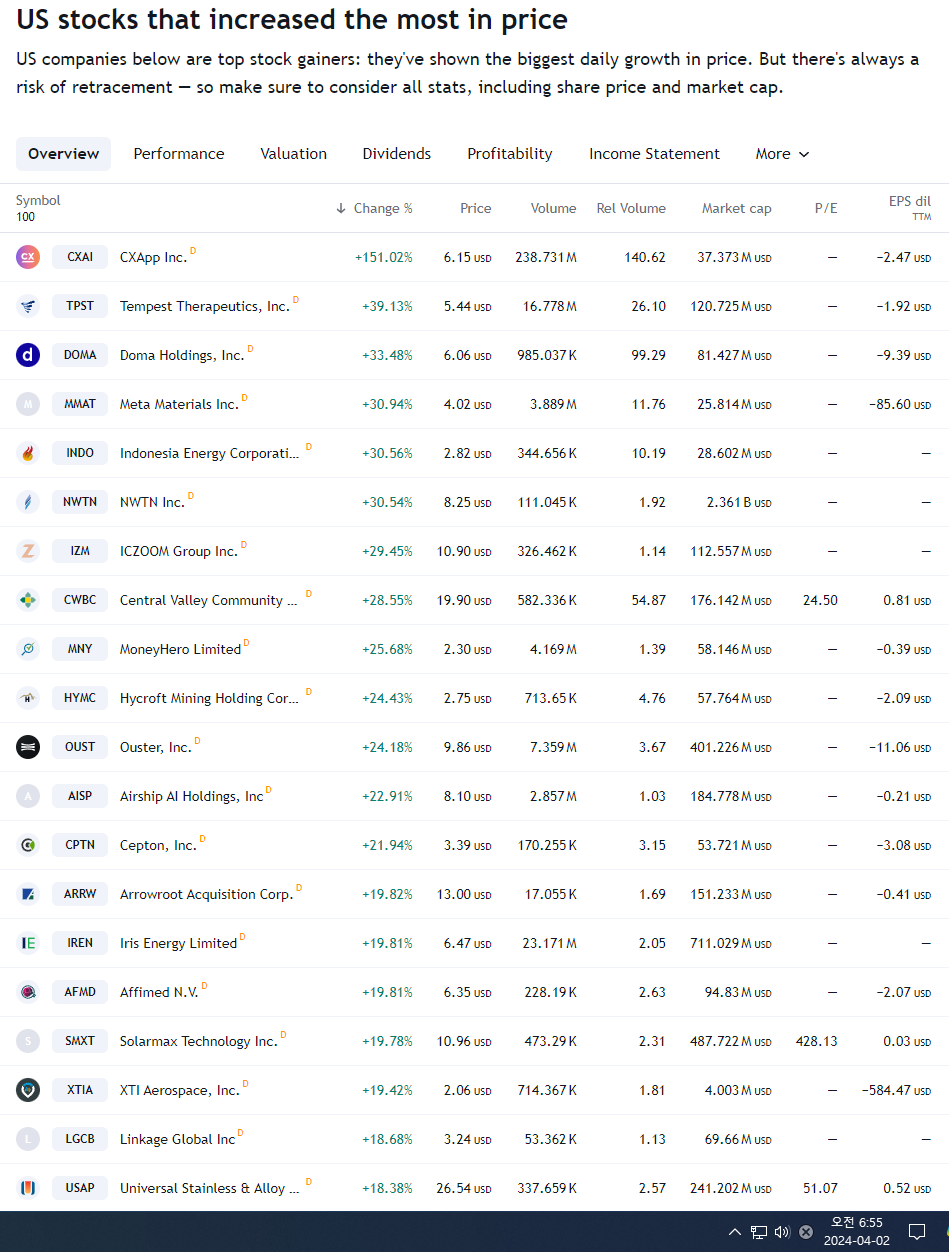The height and width of the screenshot is (1252, 949).
Task: Click the 26.54 USD price value
Action: coord(464,1188)
